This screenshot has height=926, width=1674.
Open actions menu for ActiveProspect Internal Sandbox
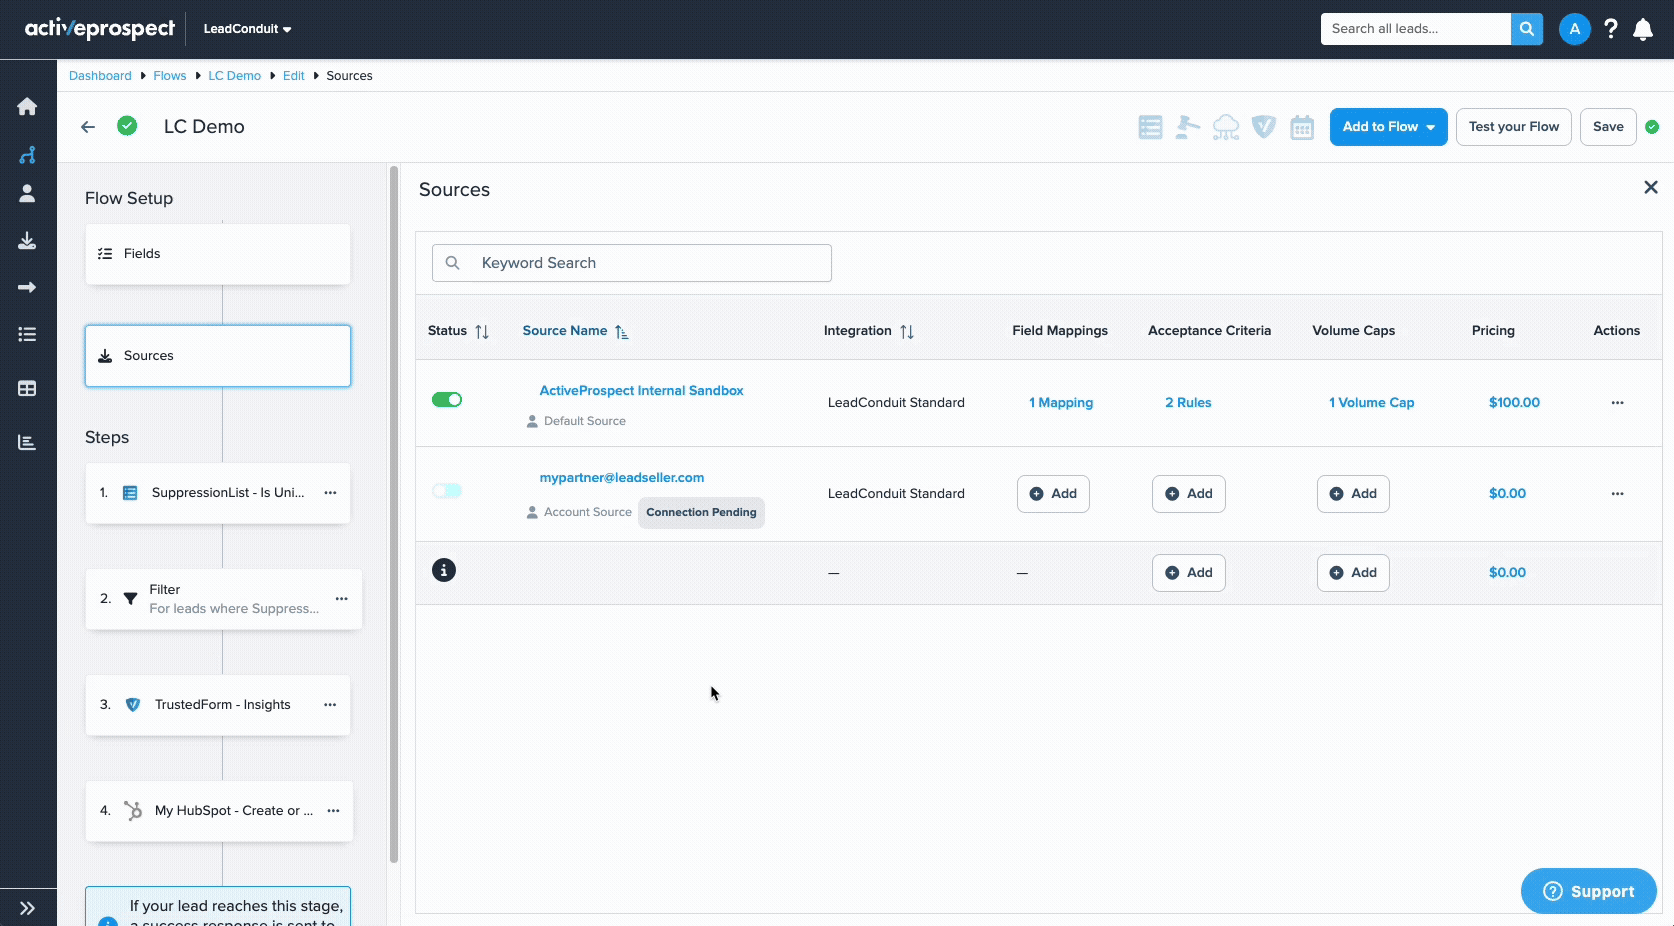1617,403
